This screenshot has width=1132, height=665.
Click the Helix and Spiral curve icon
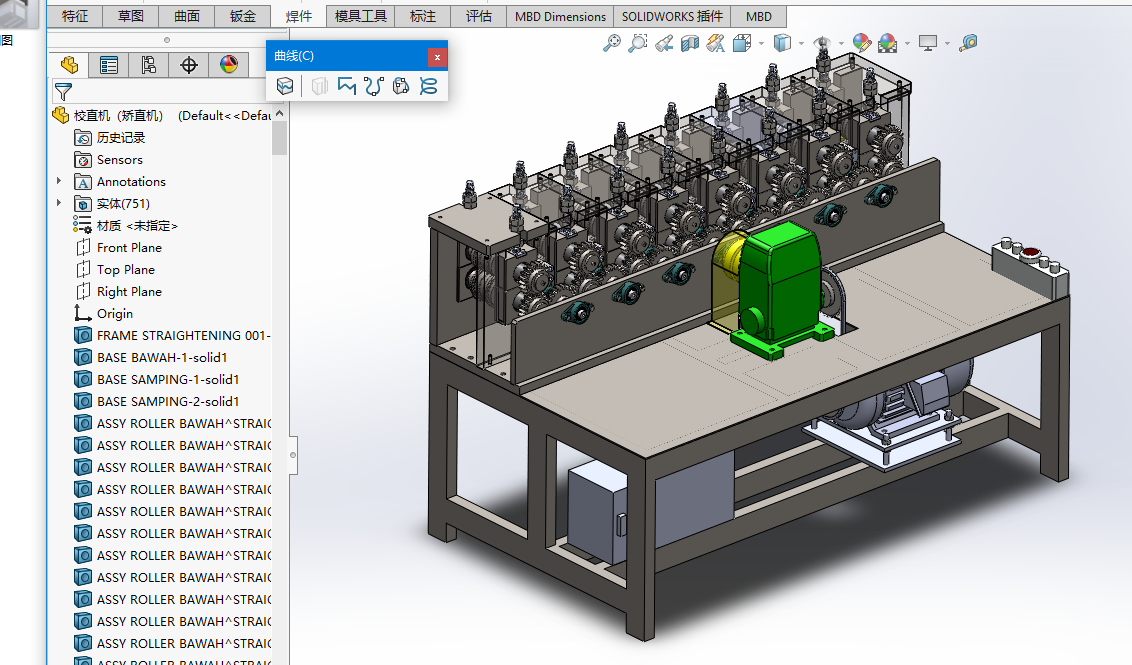(x=428, y=87)
